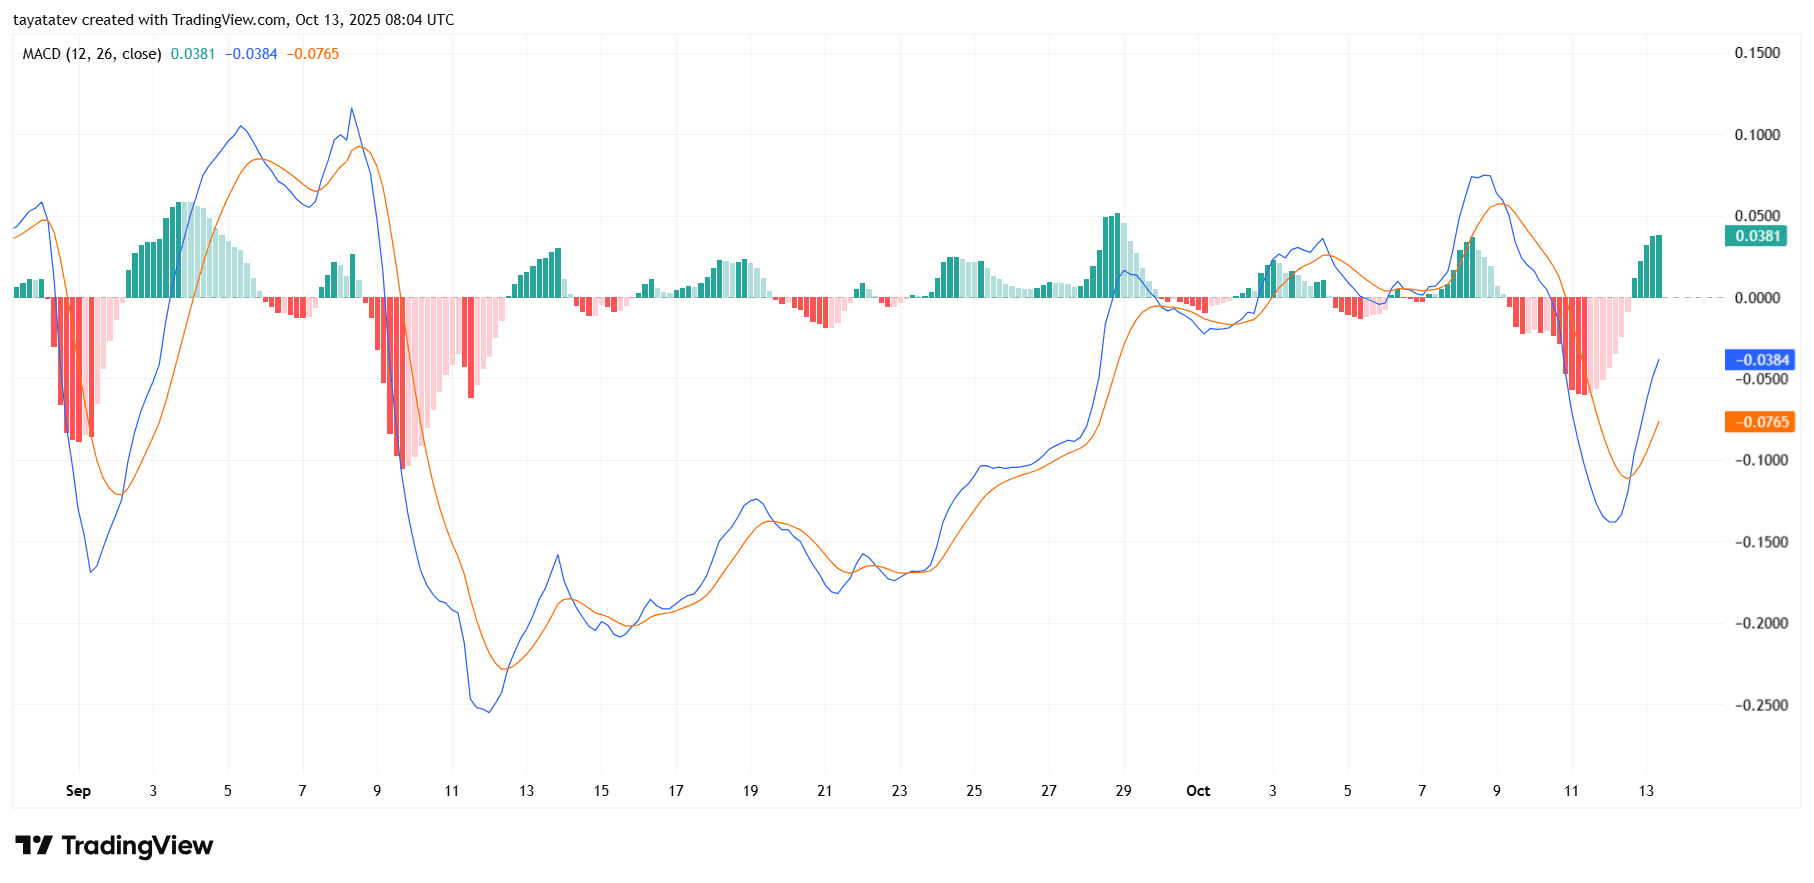Click the 0.0000 zero level on price scale
This screenshot has height=883, width=1814.
pos(1757,298)
